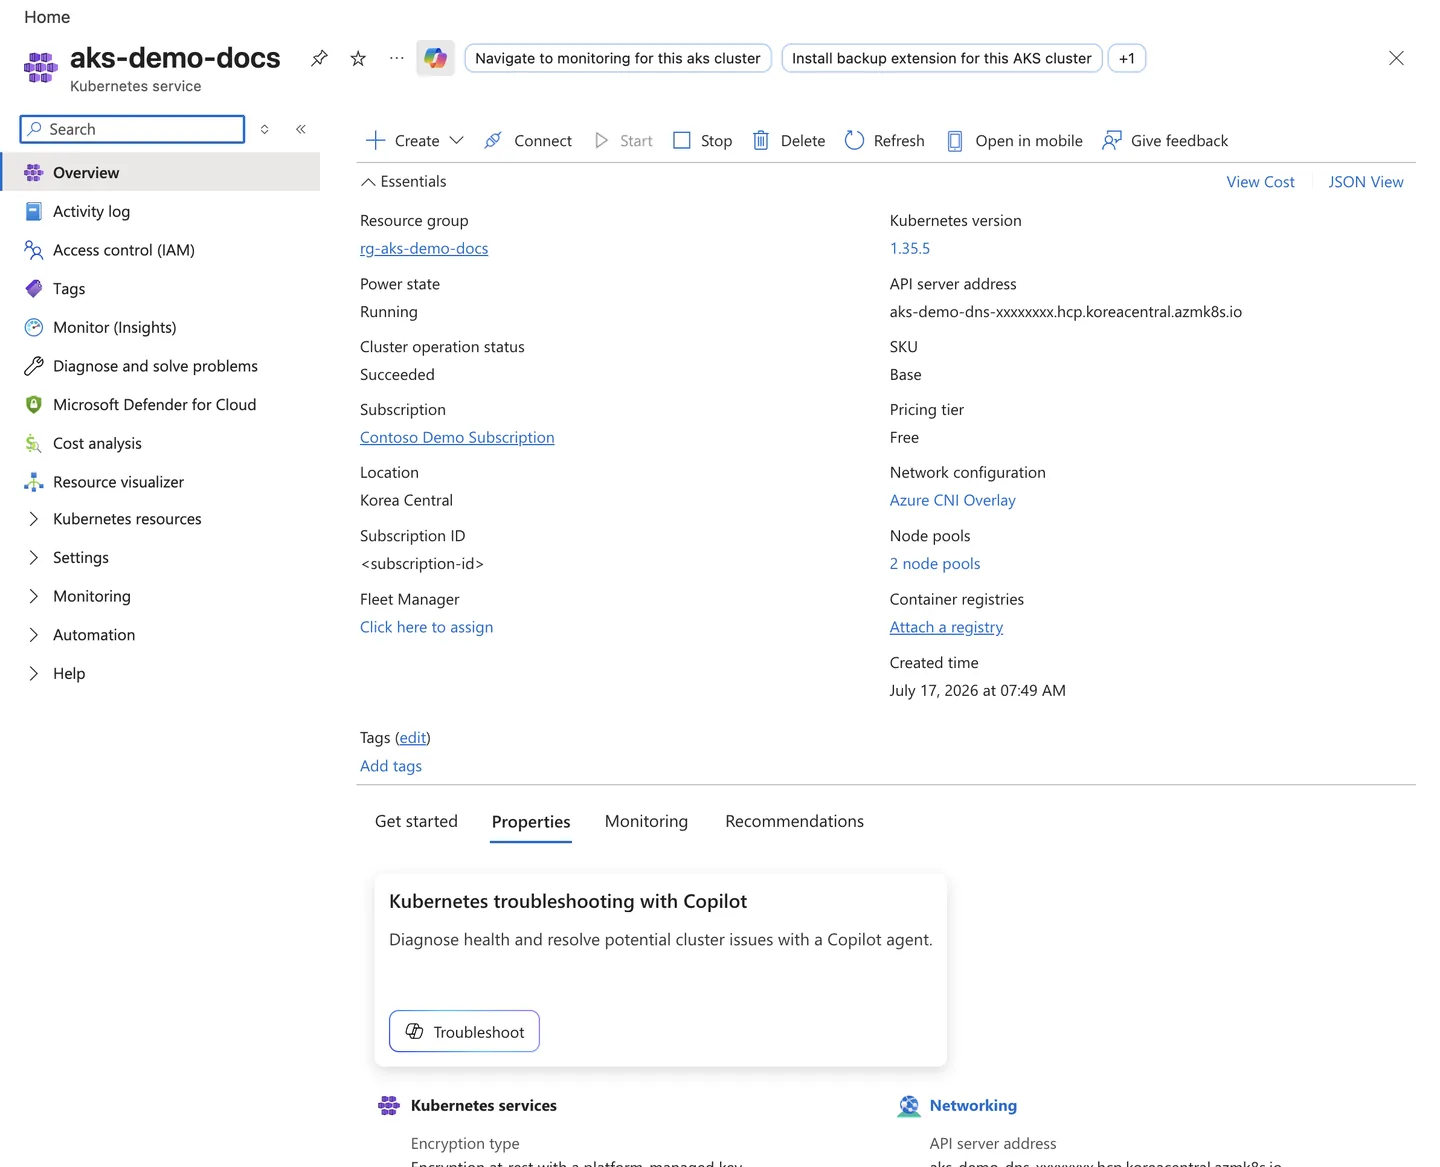Open Cost analysis
Image resolution: width=1440 pixels, height=1167 pixels.
[160, 443]
